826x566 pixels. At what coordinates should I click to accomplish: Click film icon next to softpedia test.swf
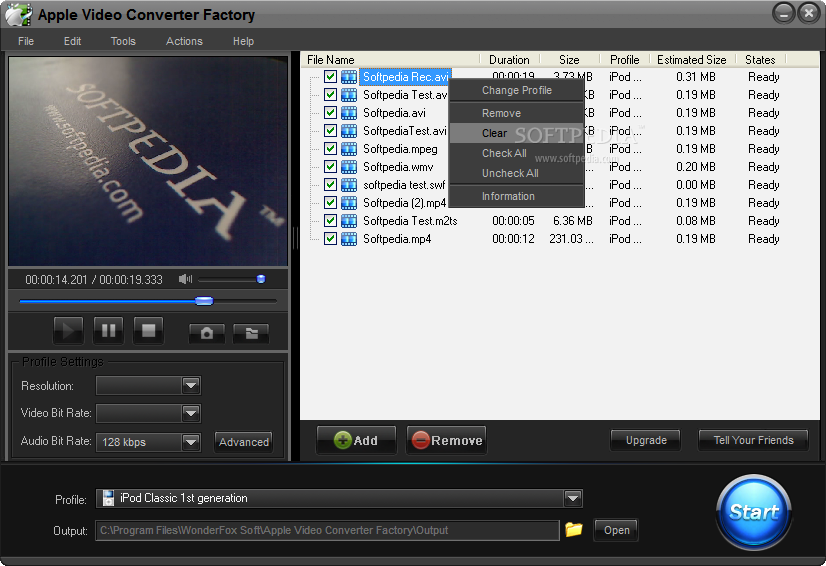(x=349, y=185)
